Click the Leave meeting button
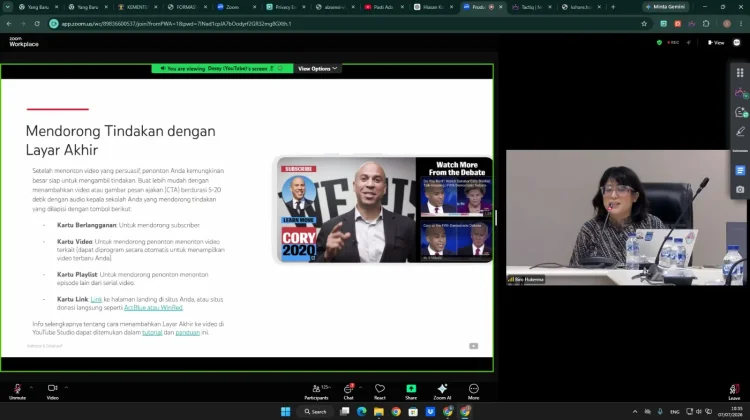The image size is (750, 420). point(734,392)
